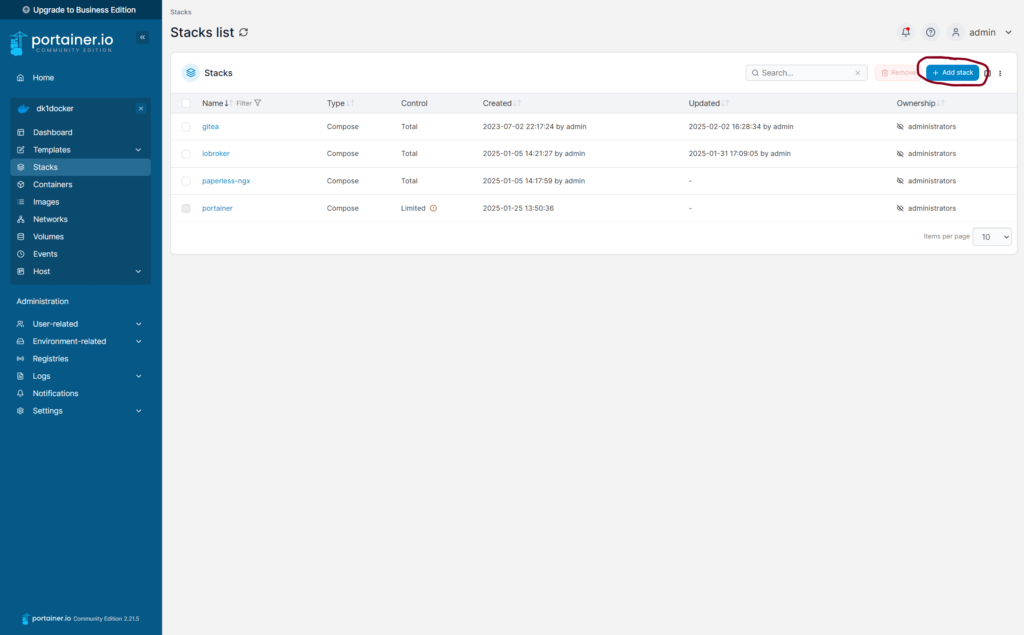Select the gitea stack checkbox
Viewport: 1024px width, 635px height.
(x=186, y=127)
